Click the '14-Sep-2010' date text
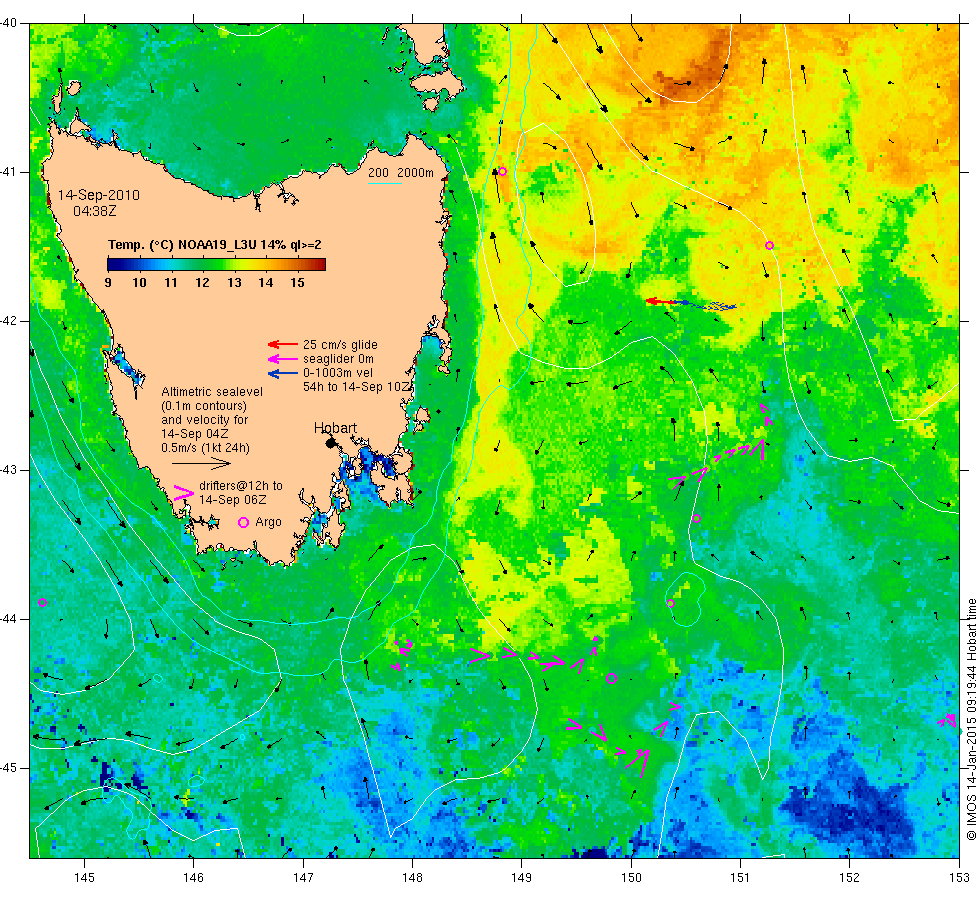The width and height of the screenshot is (980, 900). (99, 195)
